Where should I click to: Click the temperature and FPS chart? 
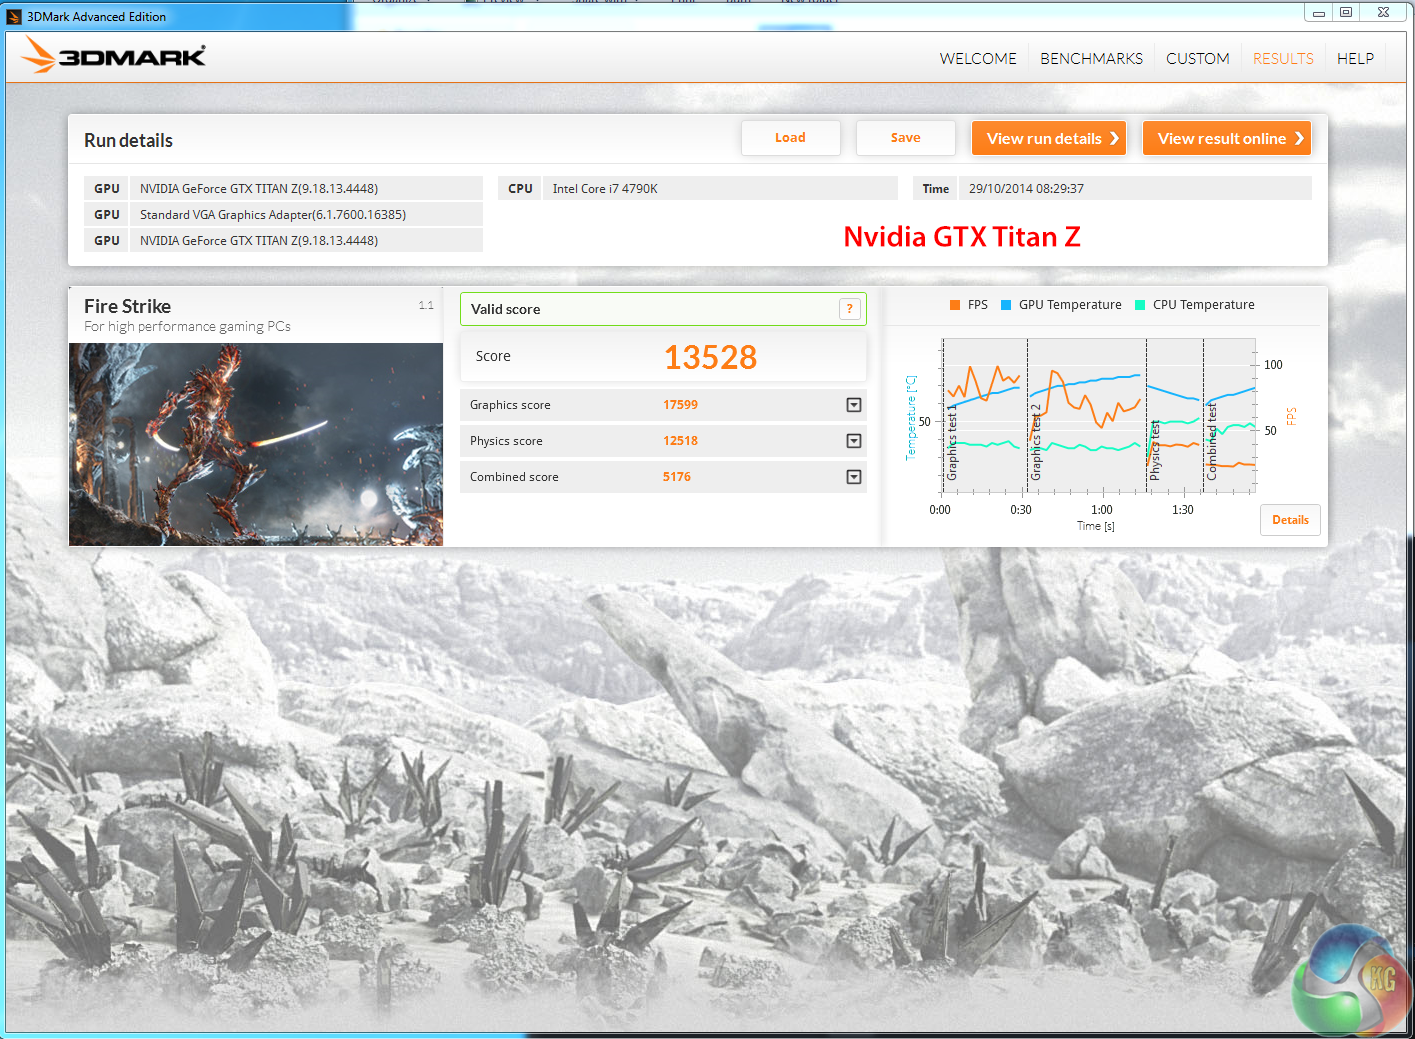[1100, 416]
